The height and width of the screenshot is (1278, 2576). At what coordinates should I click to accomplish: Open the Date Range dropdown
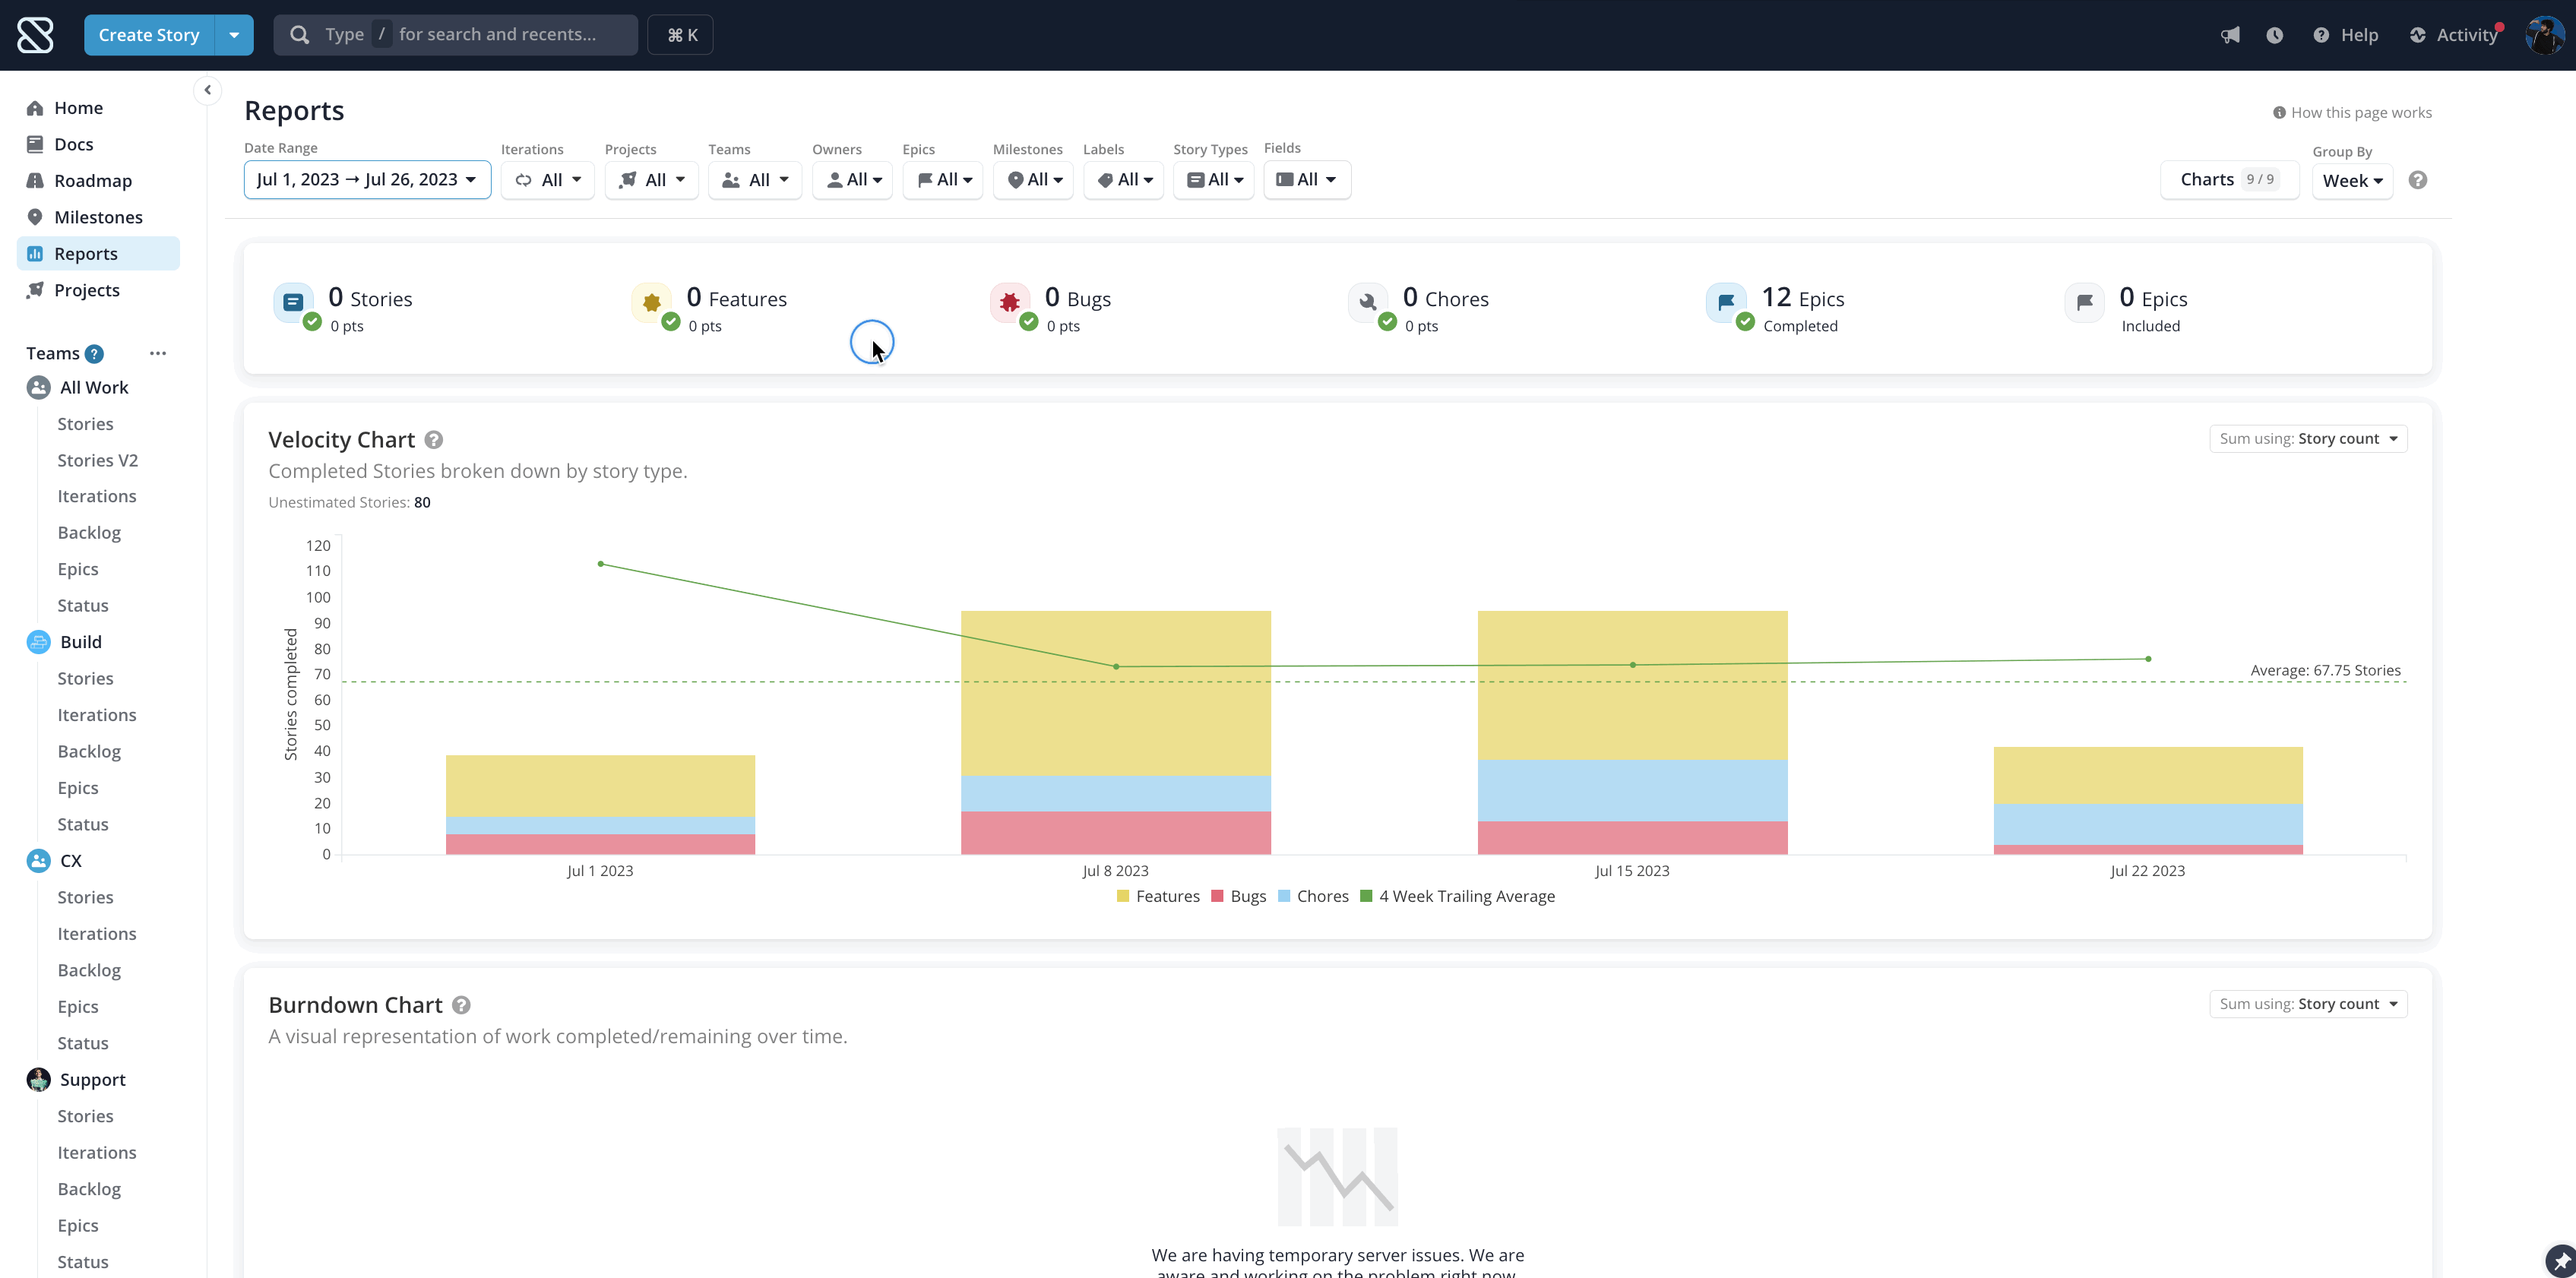click(x=367, y=180)
